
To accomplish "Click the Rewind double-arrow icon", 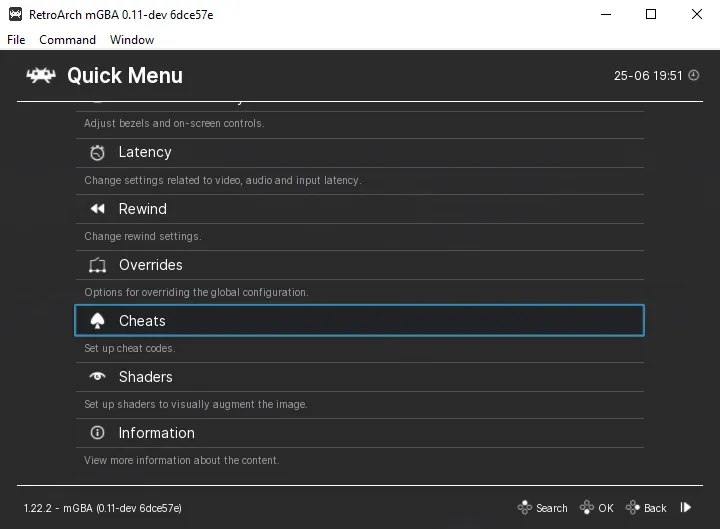I will click(97, 209).
